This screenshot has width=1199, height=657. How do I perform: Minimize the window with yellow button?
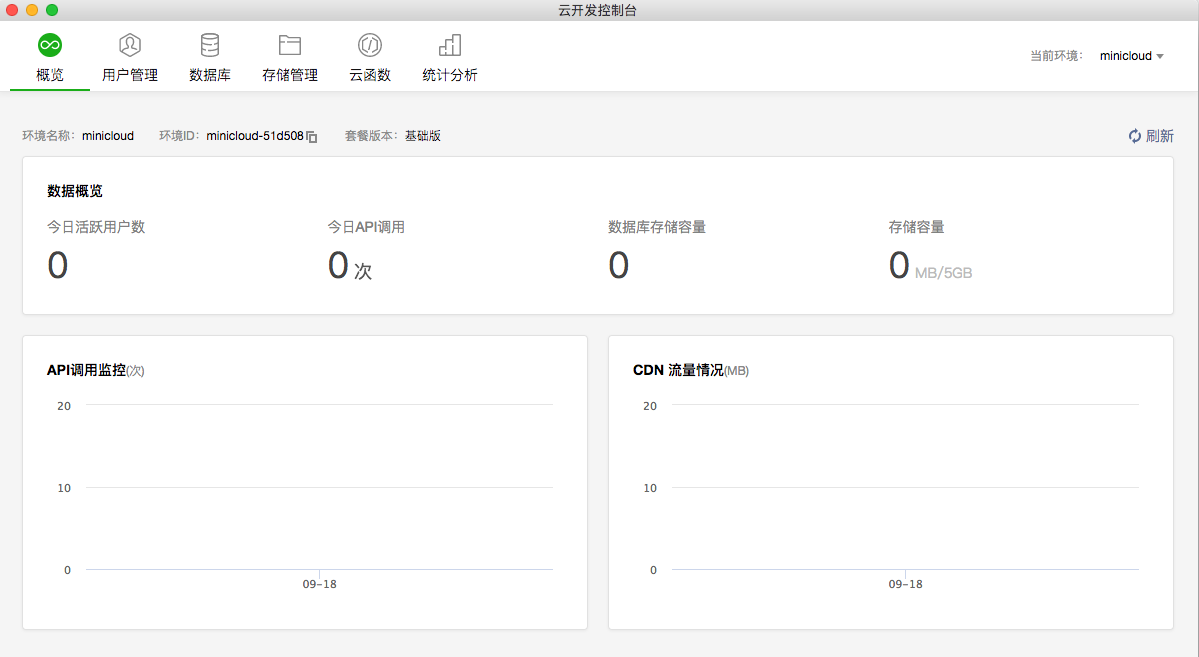[x=31, y=10]
